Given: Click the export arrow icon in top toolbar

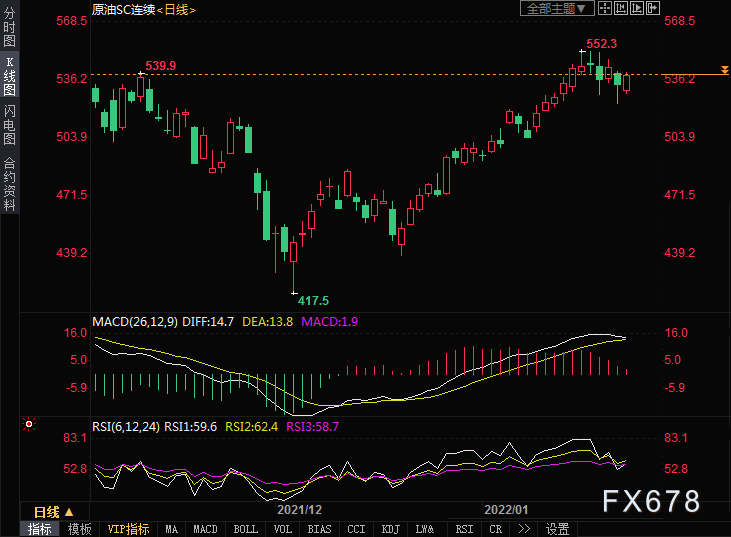Looking at the screenshot, I should point(654,9).
